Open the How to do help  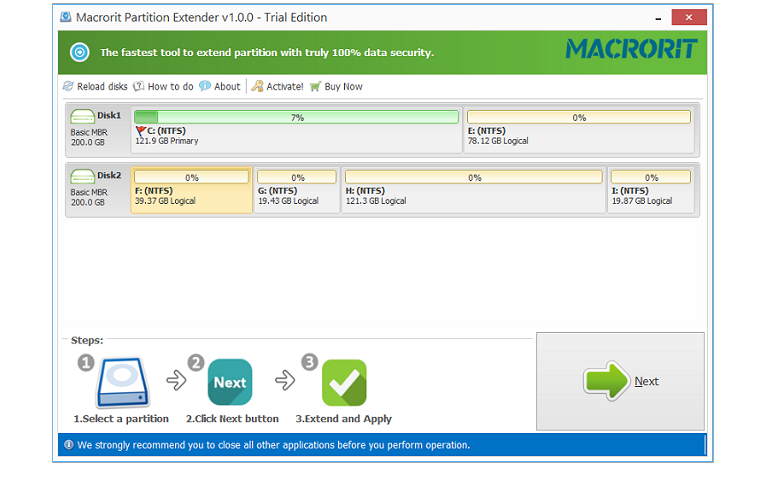164,86
